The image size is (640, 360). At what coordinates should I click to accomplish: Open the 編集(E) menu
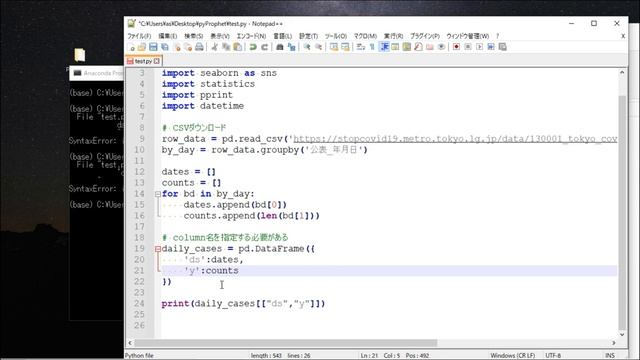pos(167,36)
